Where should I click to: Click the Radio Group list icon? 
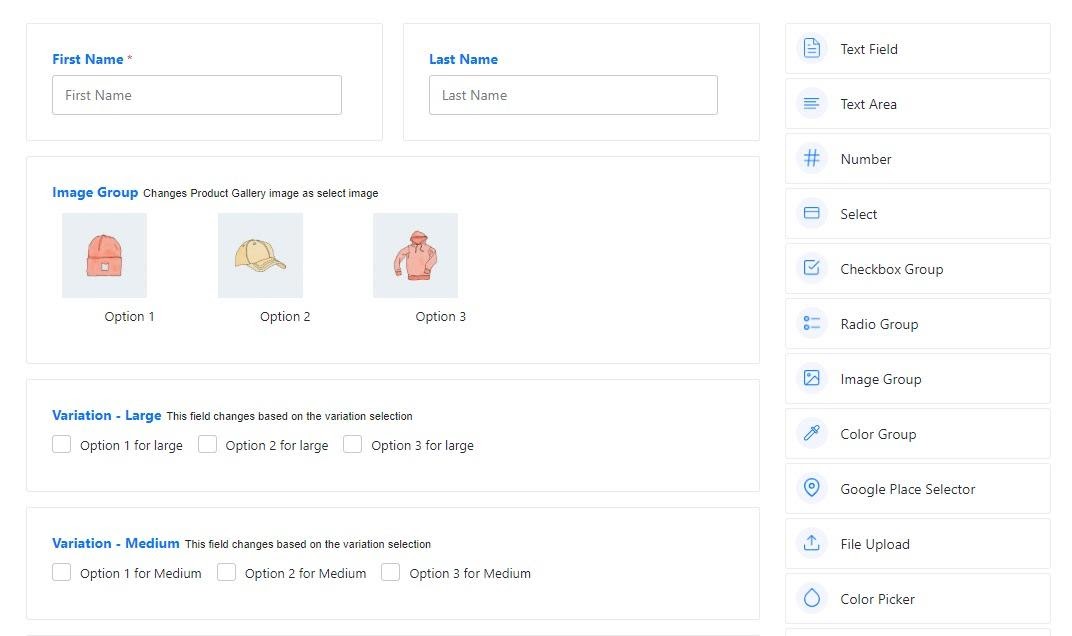812,323
